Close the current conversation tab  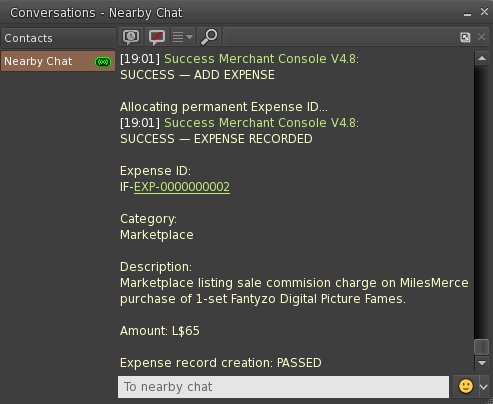481,37
